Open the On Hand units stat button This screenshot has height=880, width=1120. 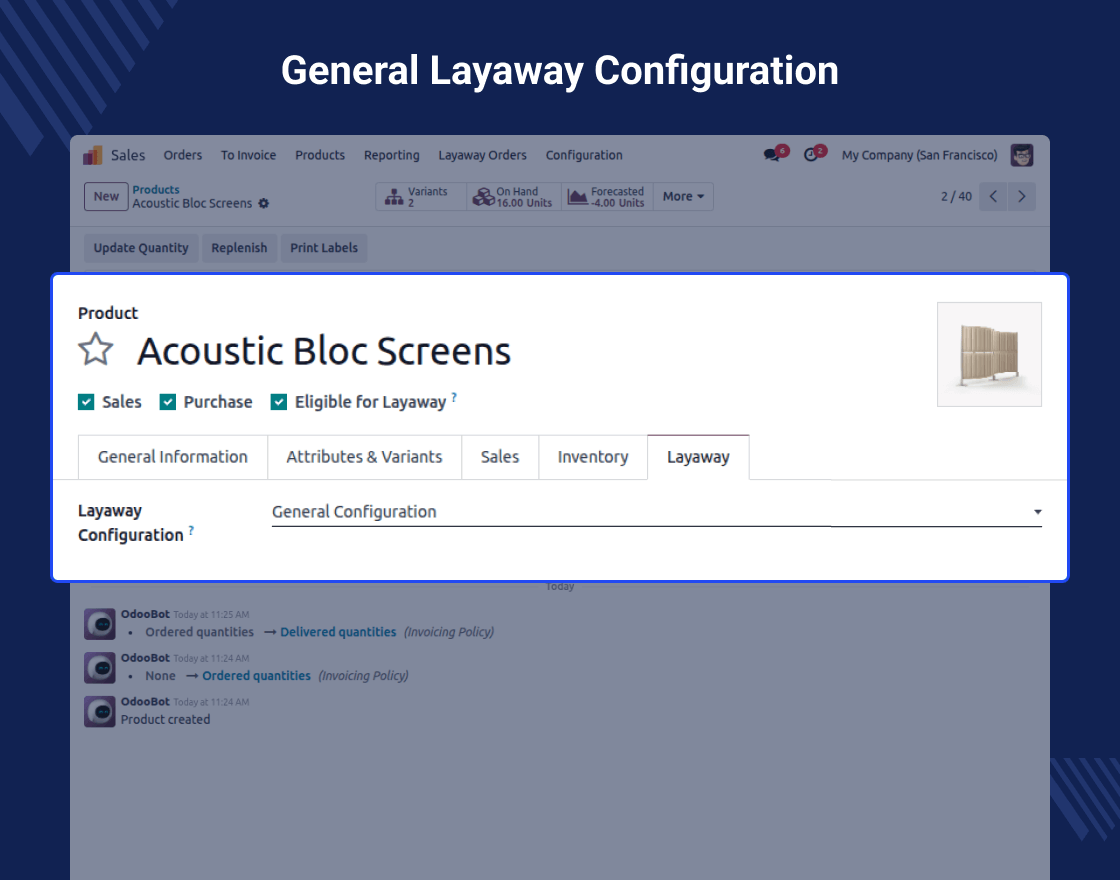(514, 196)
